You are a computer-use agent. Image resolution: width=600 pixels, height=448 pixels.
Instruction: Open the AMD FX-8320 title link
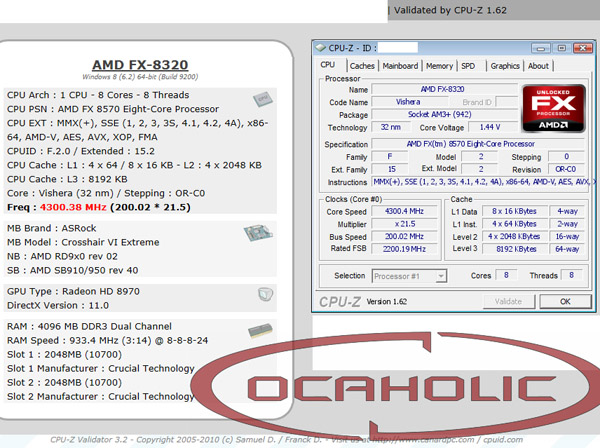(x=140, y=65)
